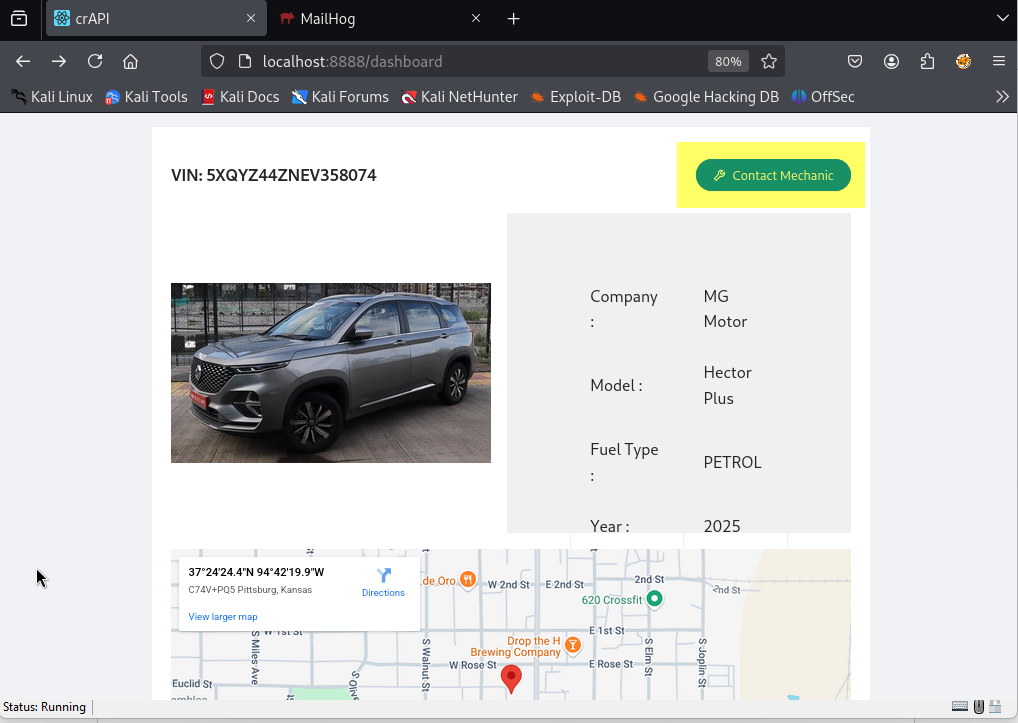Click the de Oro restaurant map marker
Screen dimensions: 1018x723
[x=467, y=579]
